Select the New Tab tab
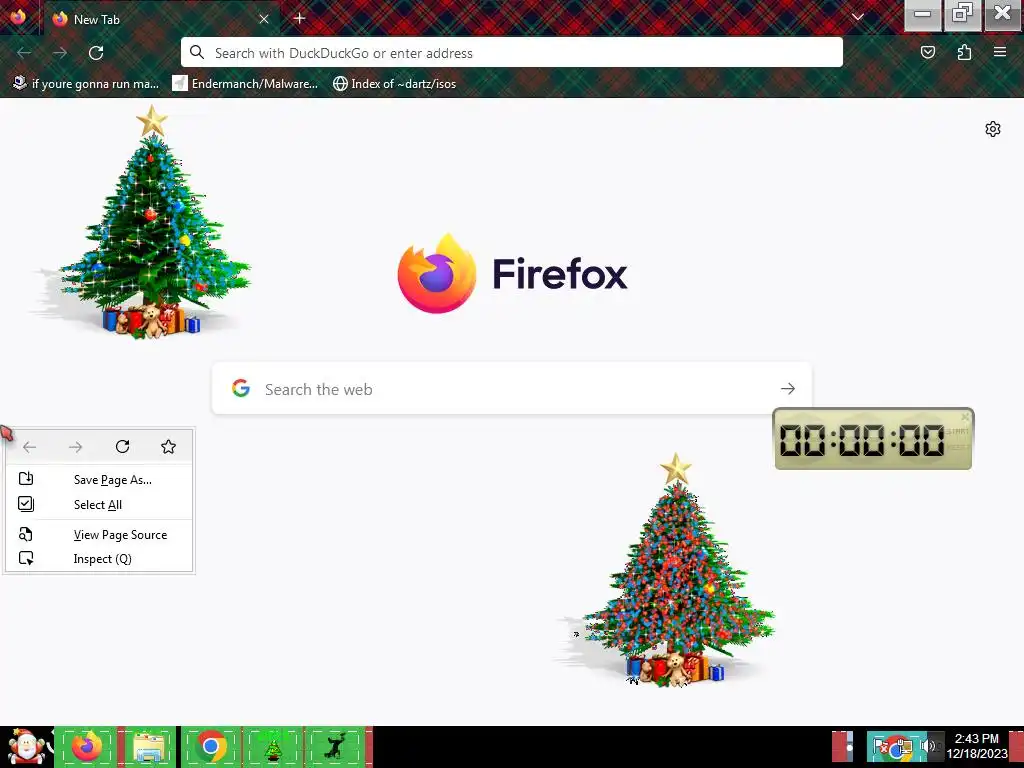The height and width of the screenshot is (768, 1024). [160, 19]
